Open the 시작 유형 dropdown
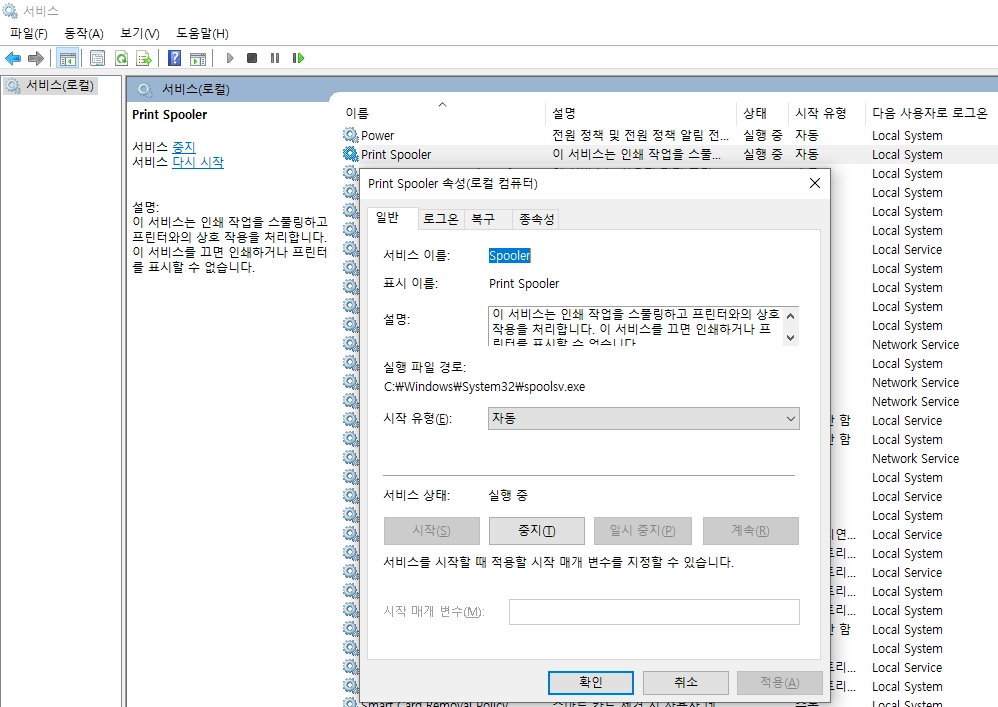Screen dimensions: 998x707 click(643, 419)
